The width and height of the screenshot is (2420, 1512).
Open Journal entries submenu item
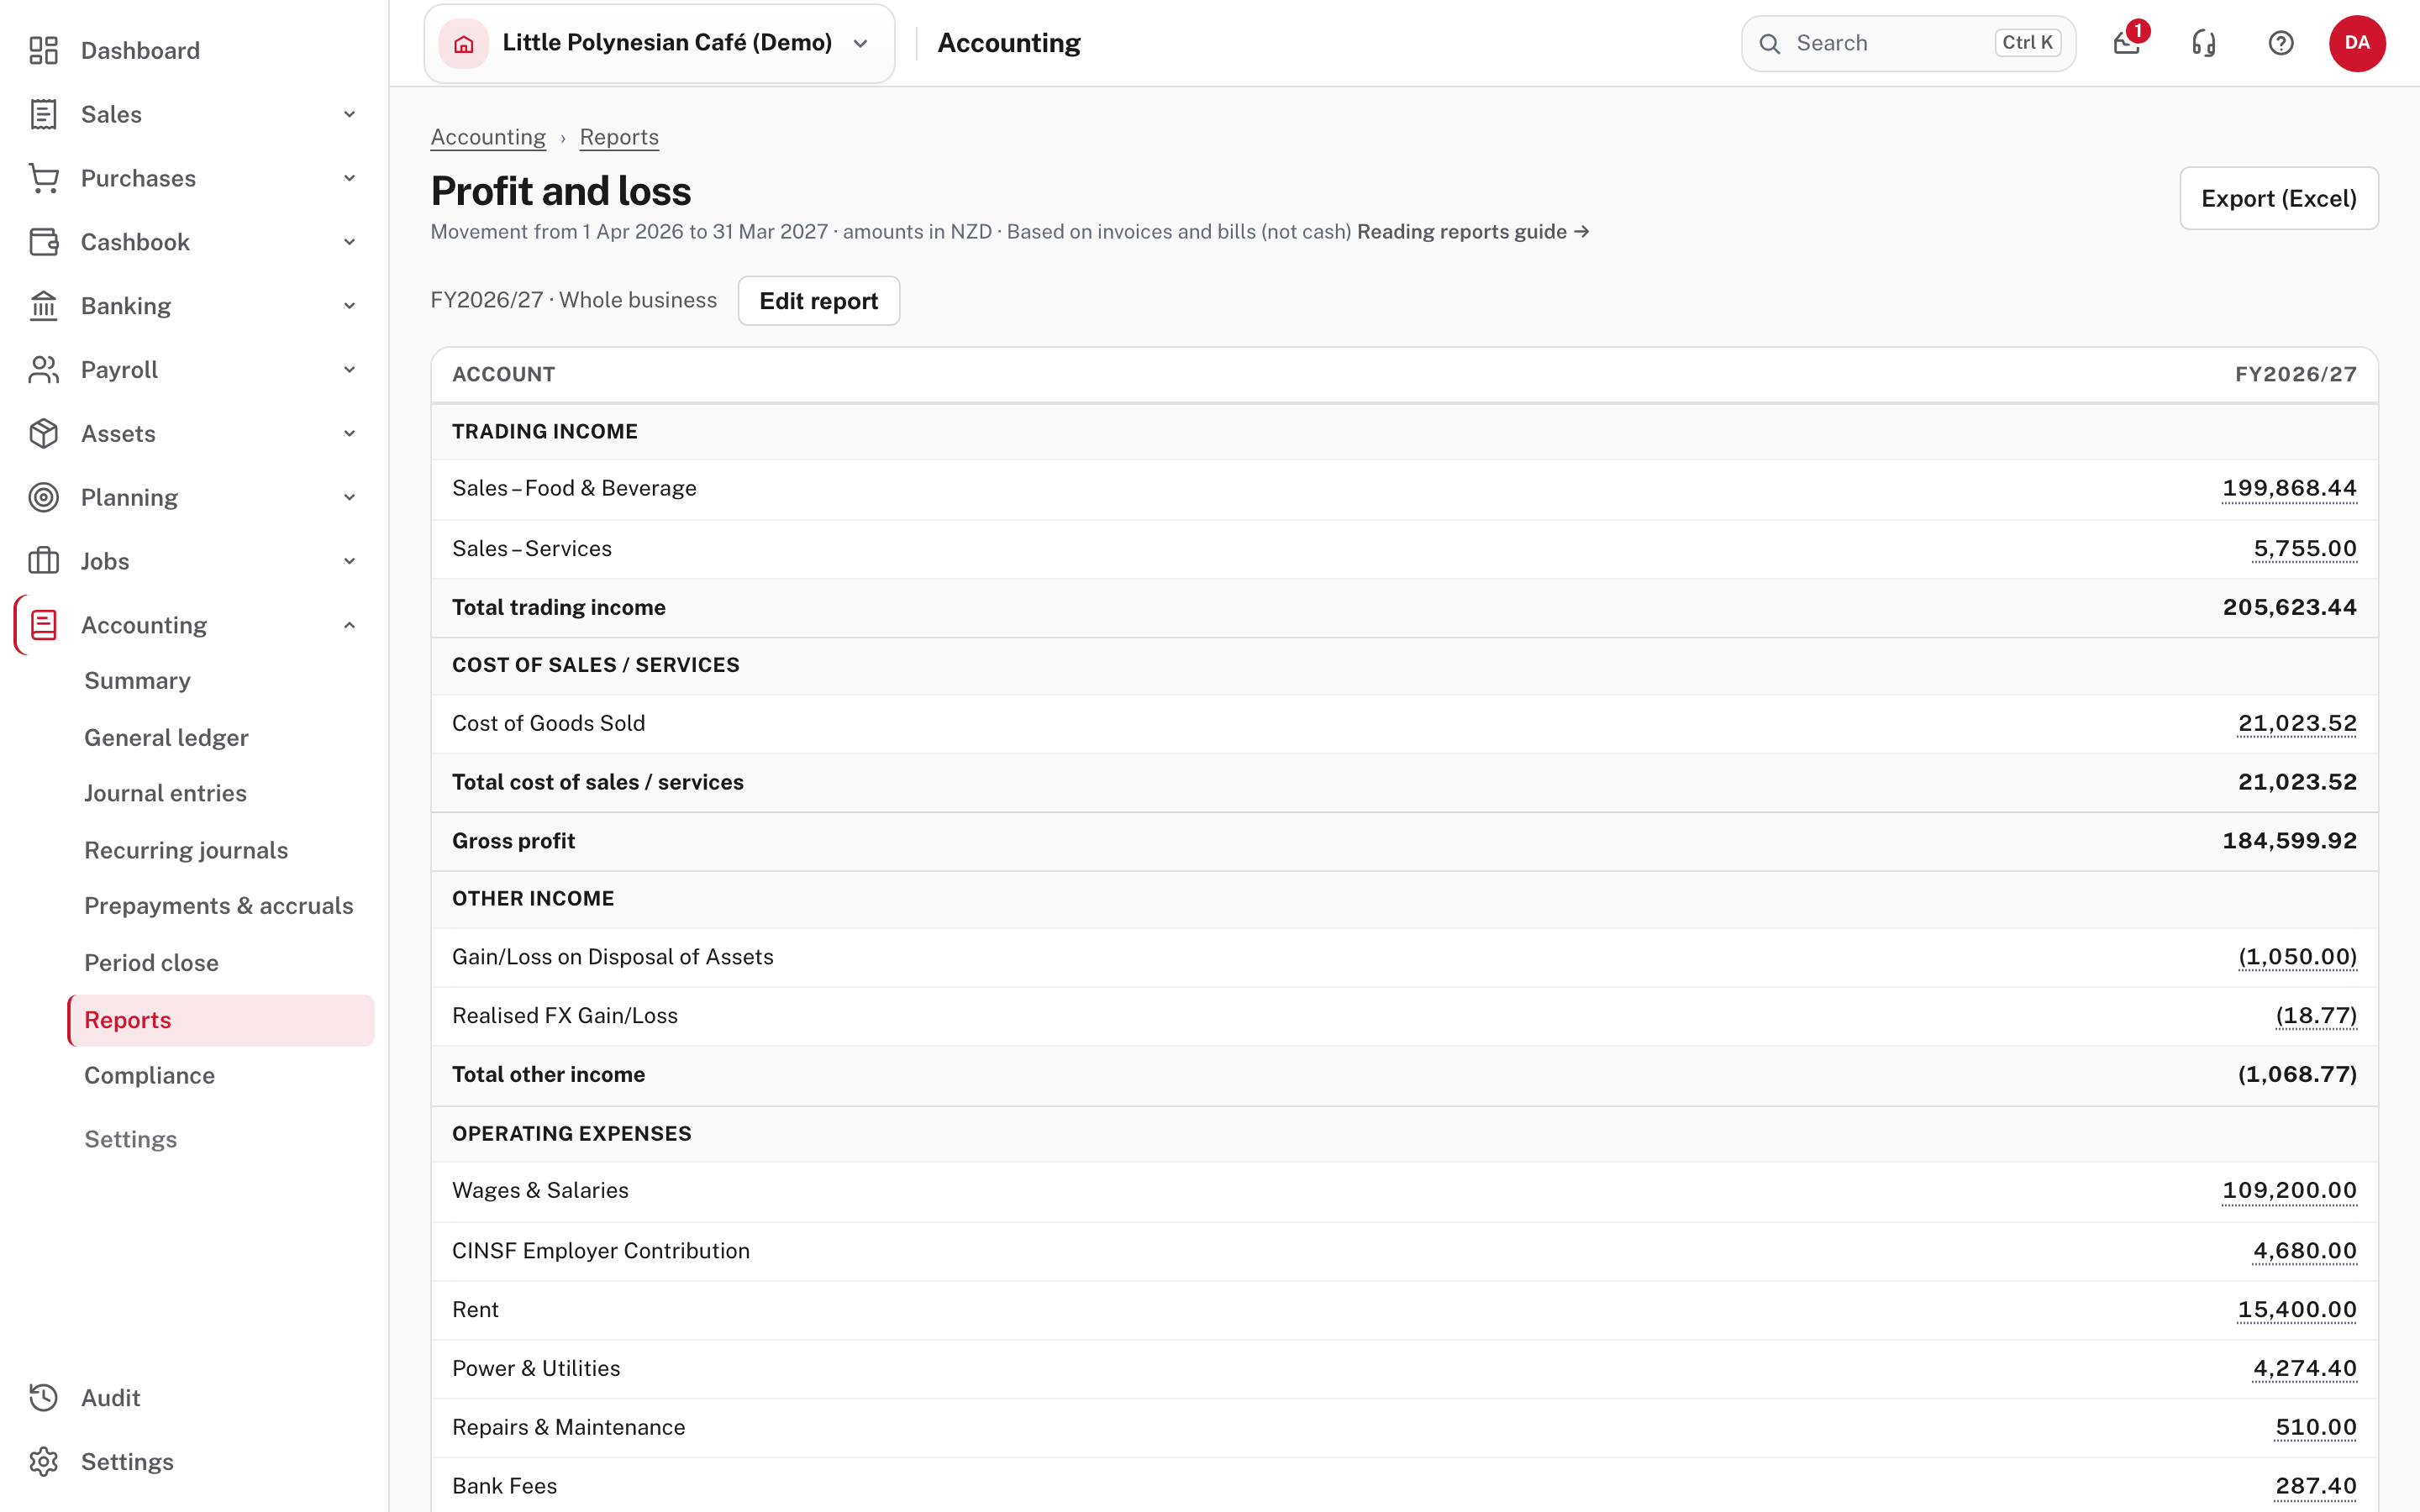(165, 793)
